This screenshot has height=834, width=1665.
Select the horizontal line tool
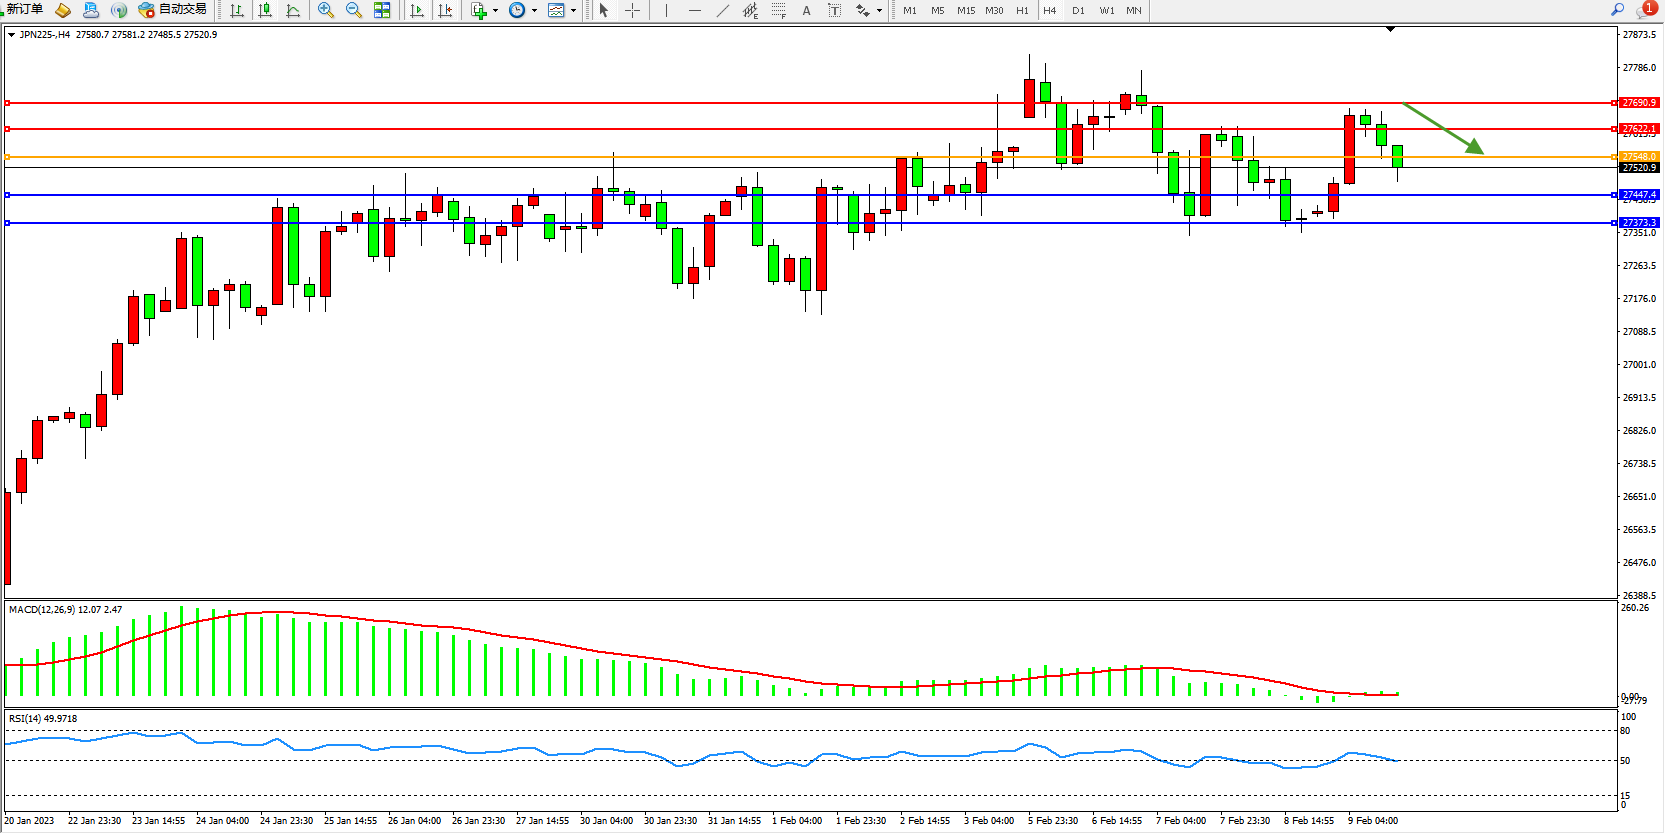click(695, 10)
